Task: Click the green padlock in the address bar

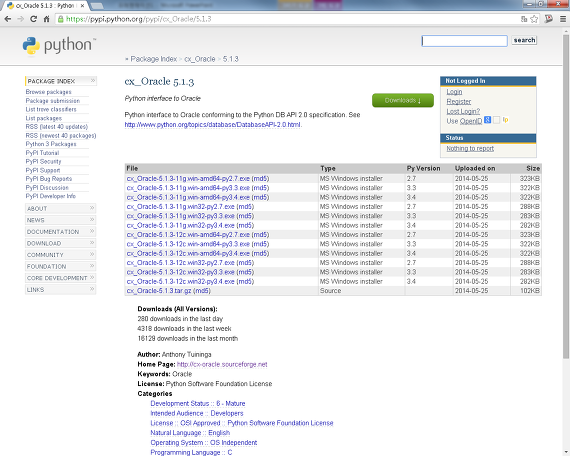Action: [x=61, y=19]
